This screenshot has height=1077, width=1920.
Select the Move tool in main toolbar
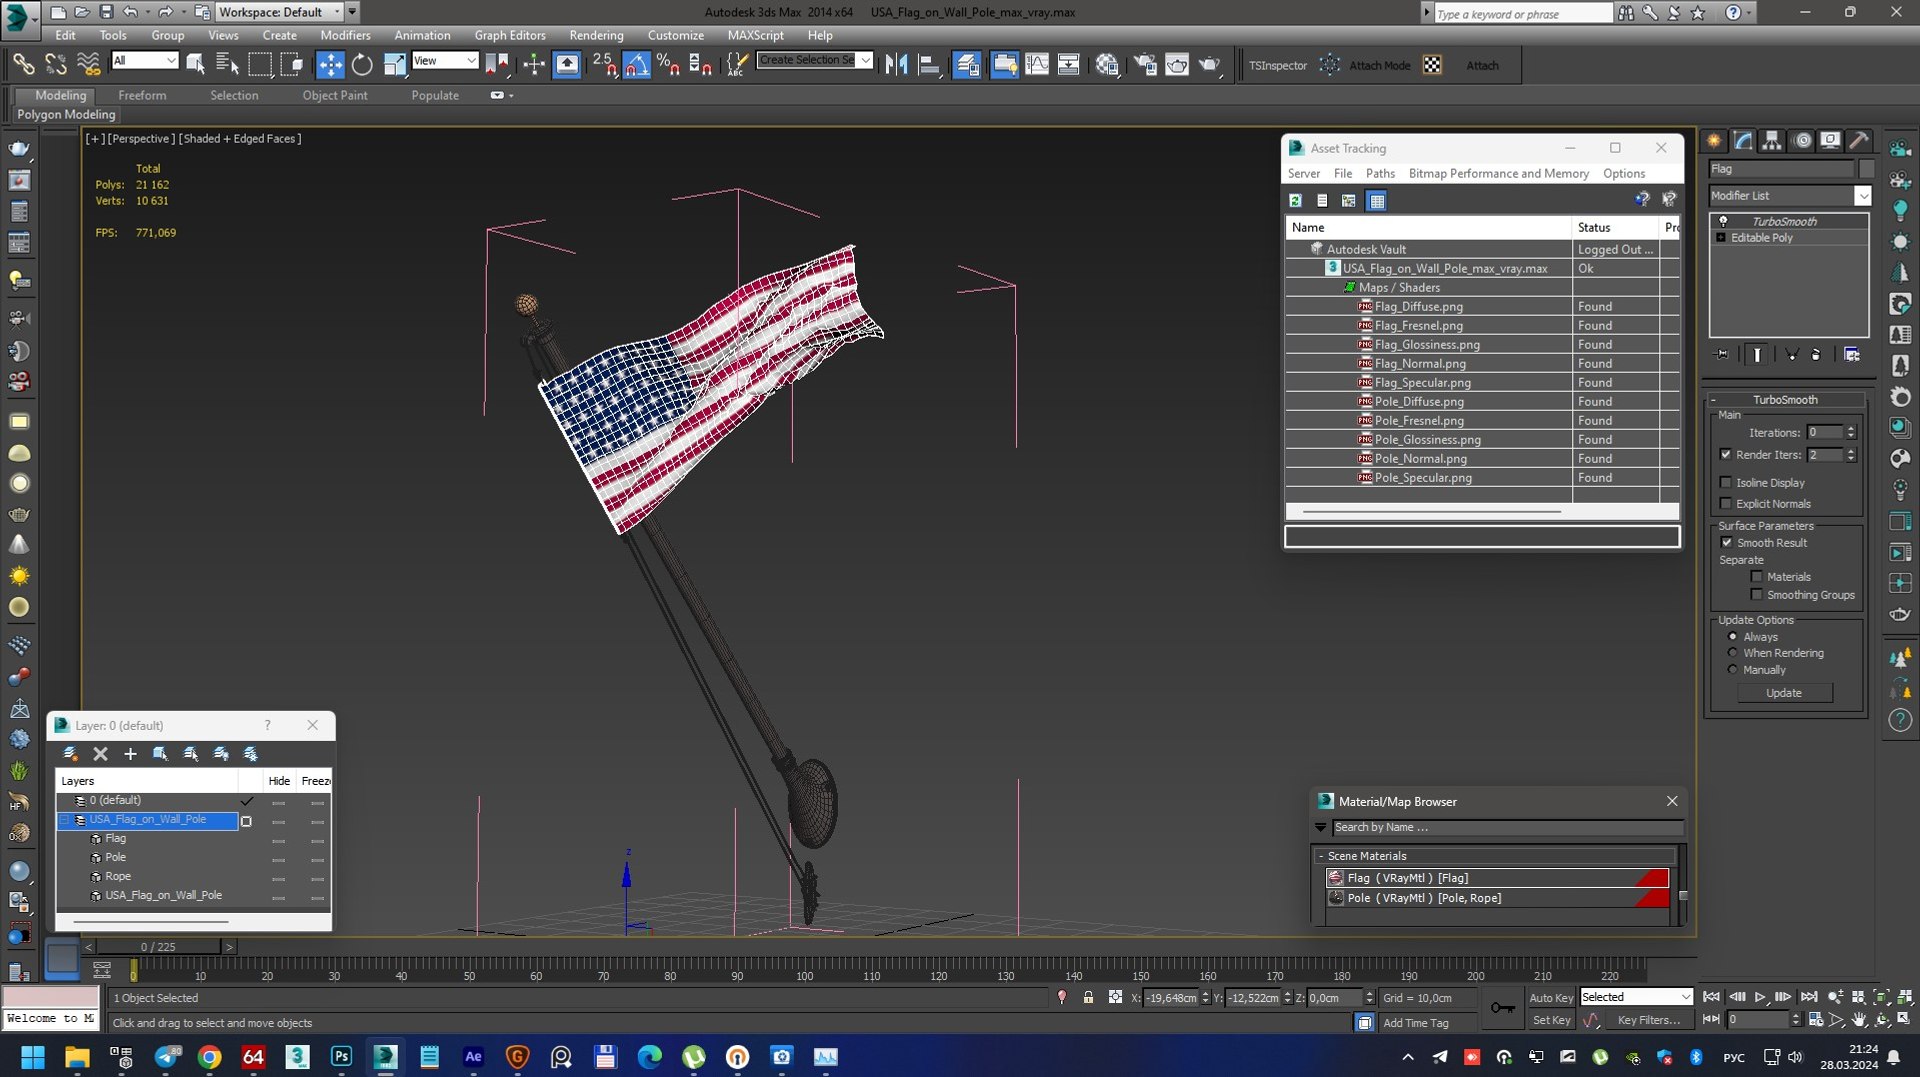[329, 65]
